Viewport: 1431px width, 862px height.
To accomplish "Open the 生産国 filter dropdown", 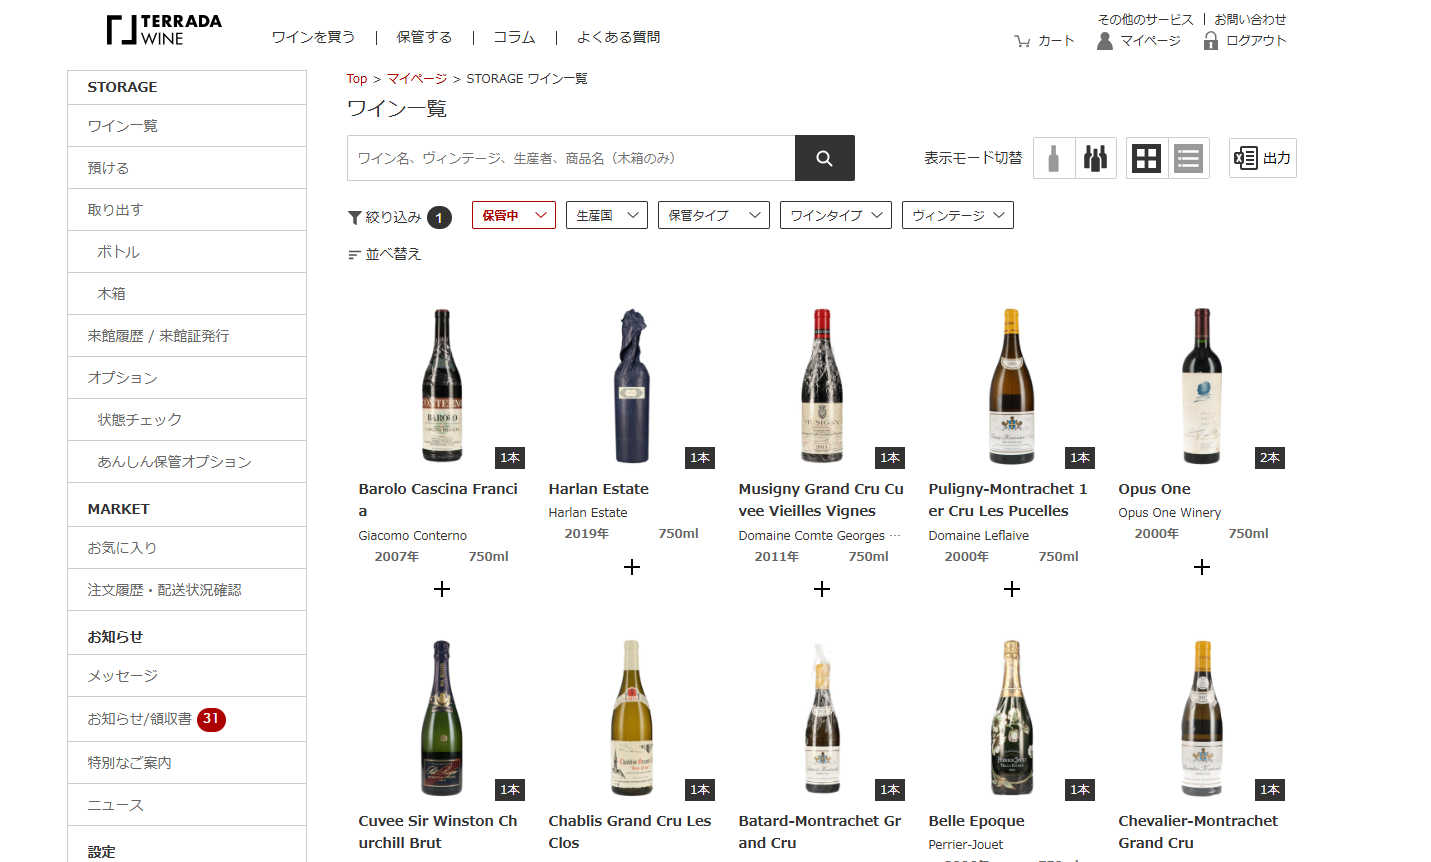I will coord(607,215).
